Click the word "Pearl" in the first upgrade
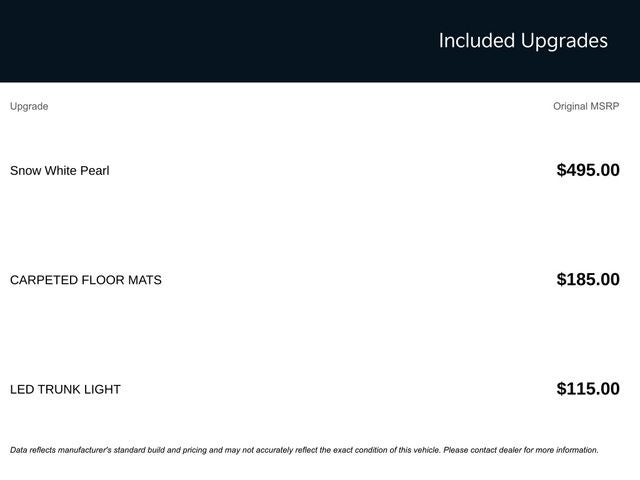Viewport: 640px width, 480px height. click(x=94, y=171)
